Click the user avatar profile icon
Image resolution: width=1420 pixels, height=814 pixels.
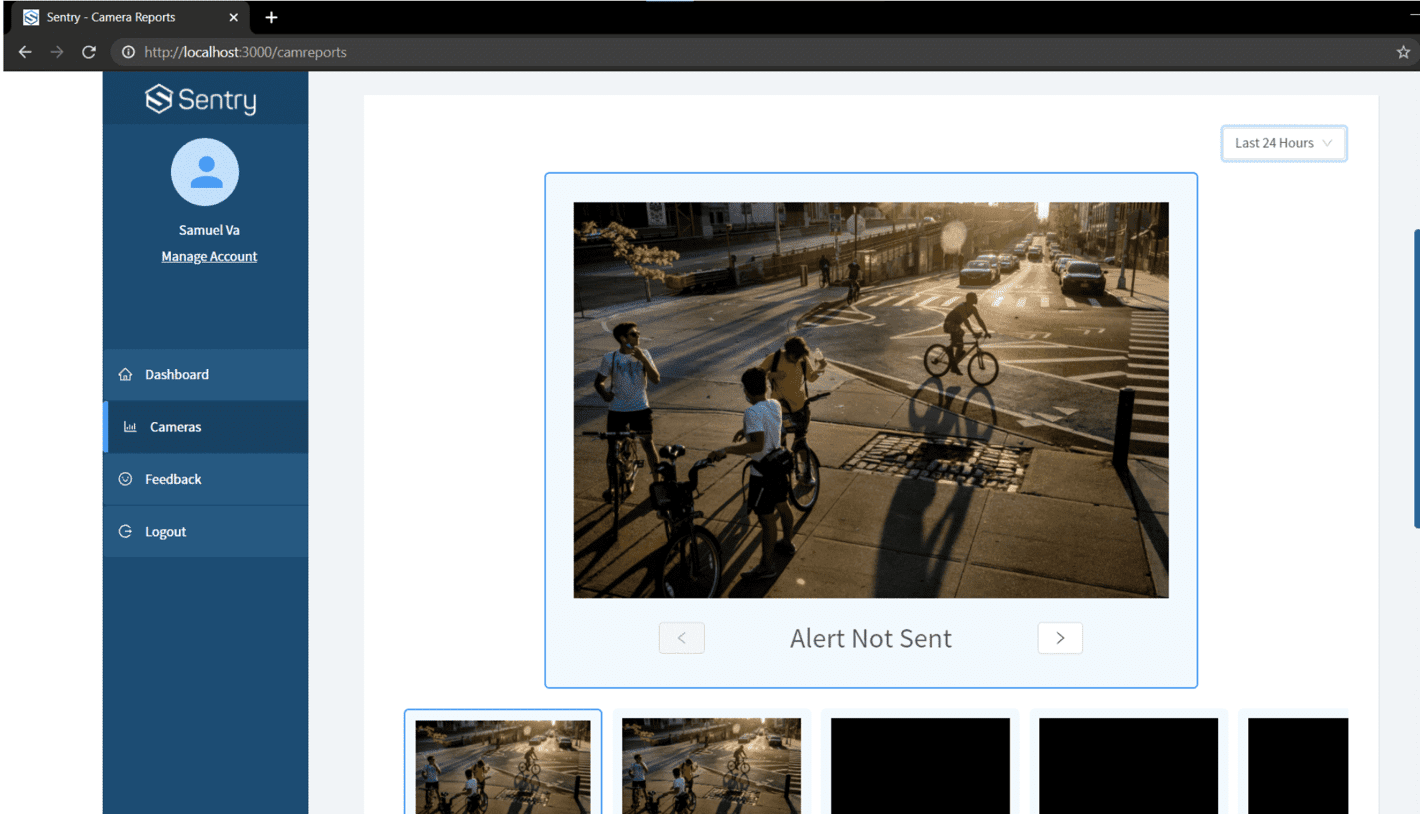pos(205,172)
